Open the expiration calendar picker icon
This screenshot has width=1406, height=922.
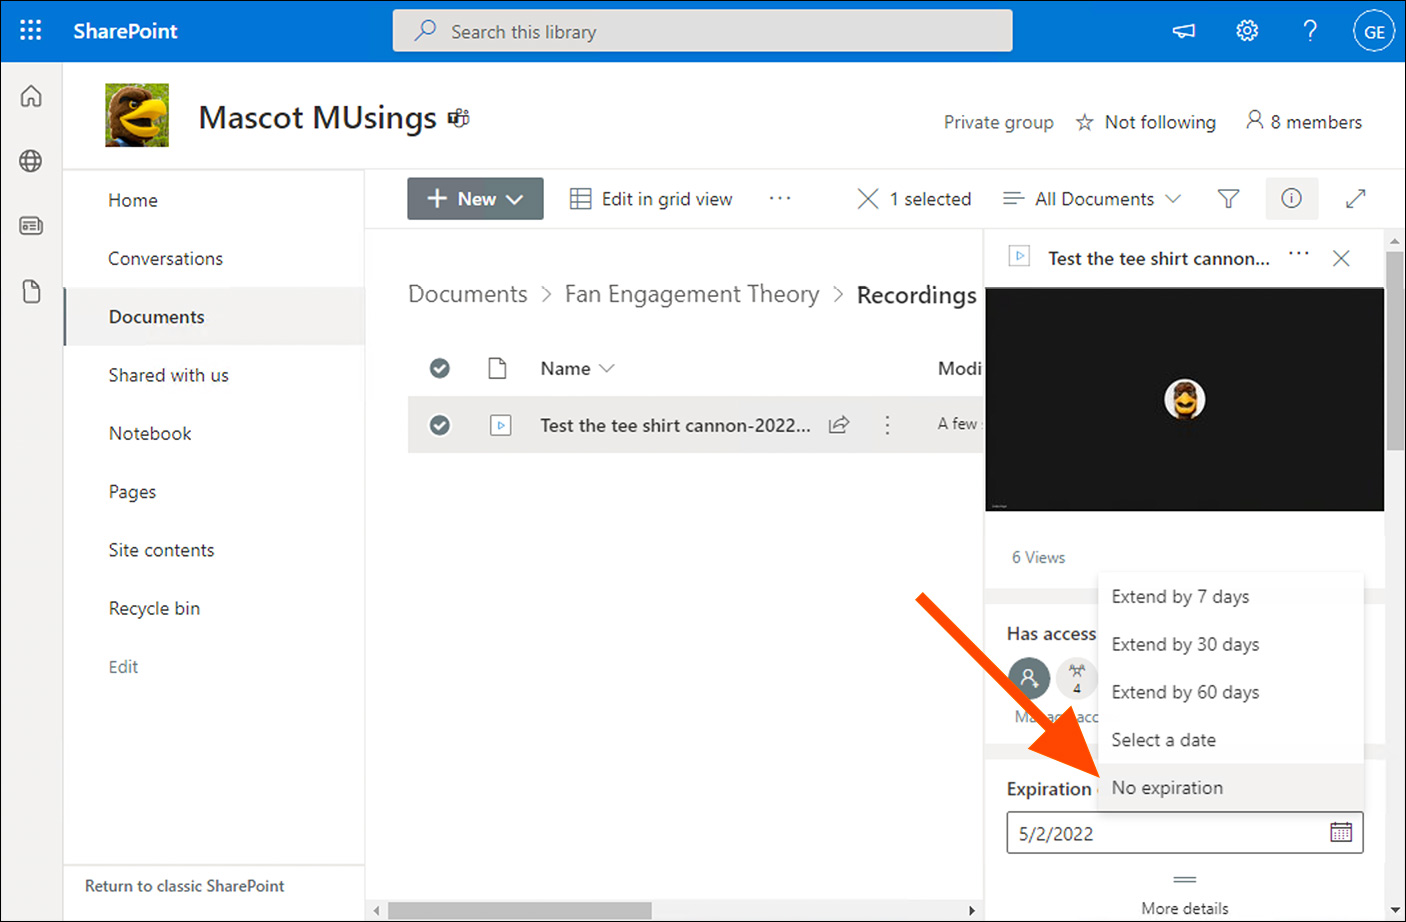coord(1340,832)
